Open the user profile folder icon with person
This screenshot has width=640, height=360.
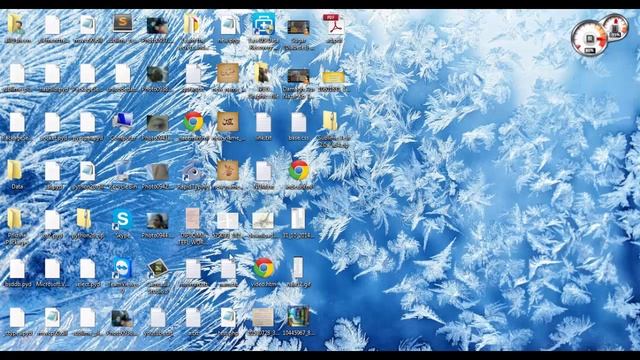(x=17, y=24)
